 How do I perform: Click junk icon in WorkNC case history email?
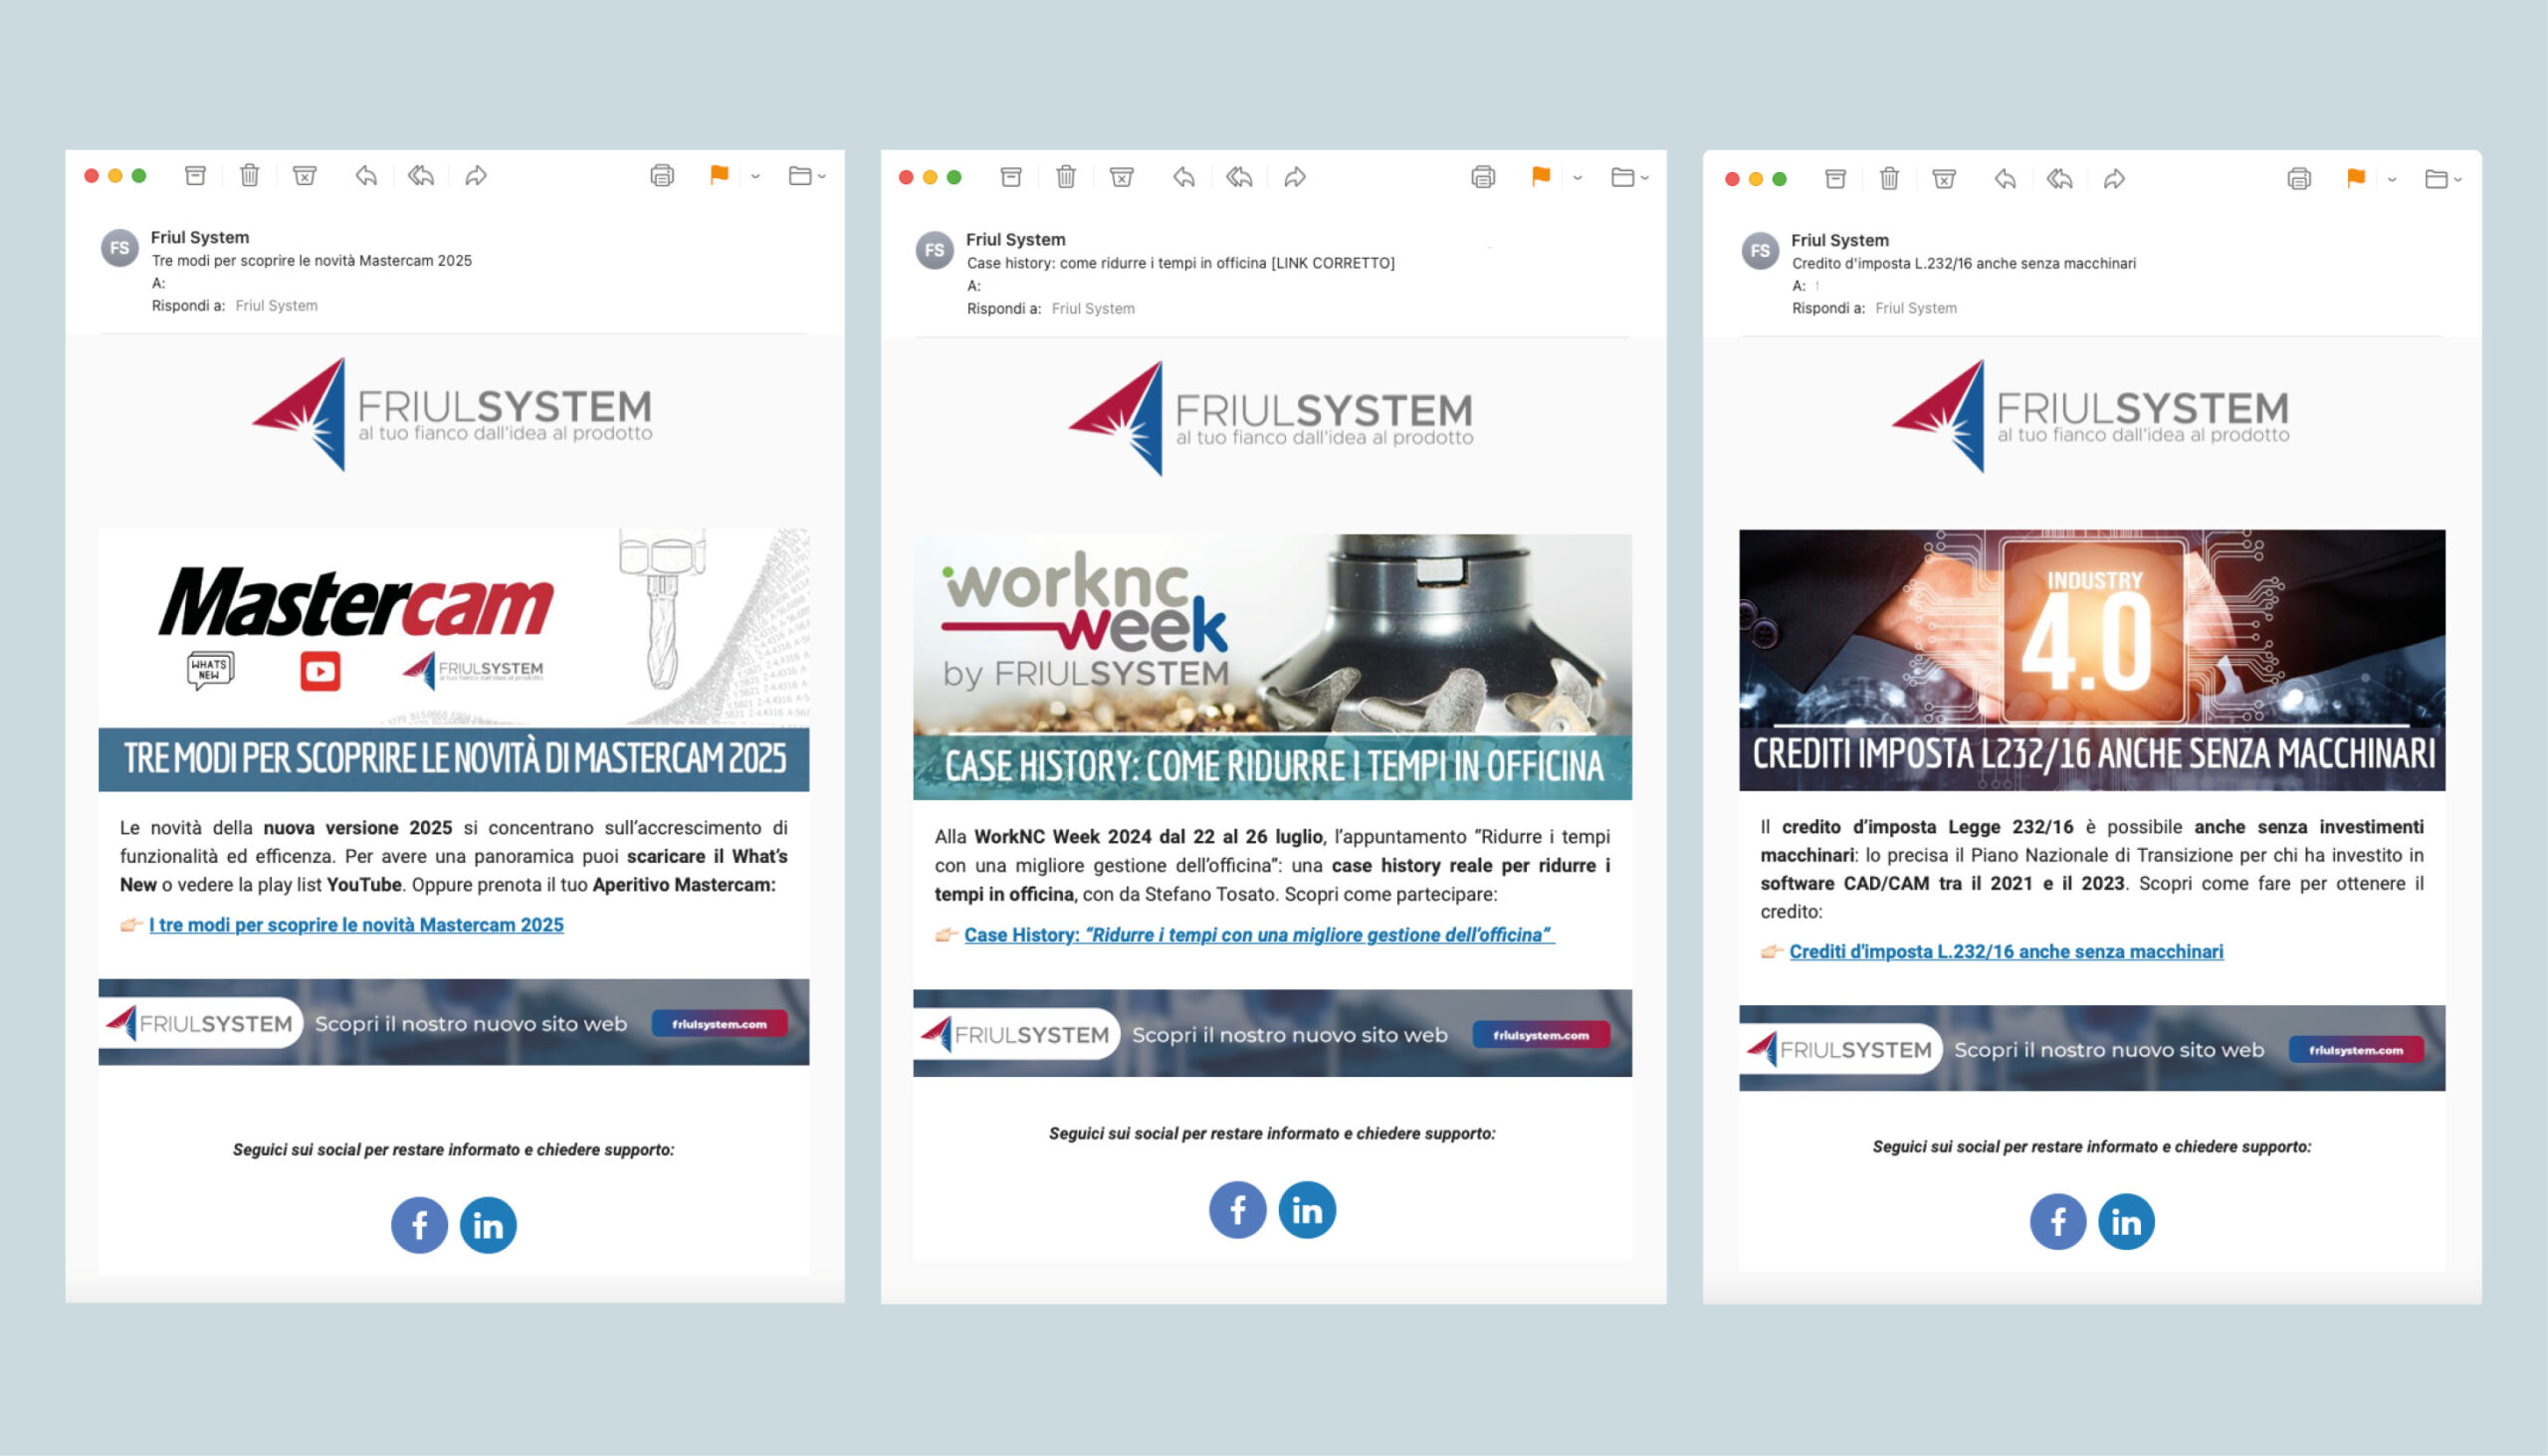[x=1121, y=178]
